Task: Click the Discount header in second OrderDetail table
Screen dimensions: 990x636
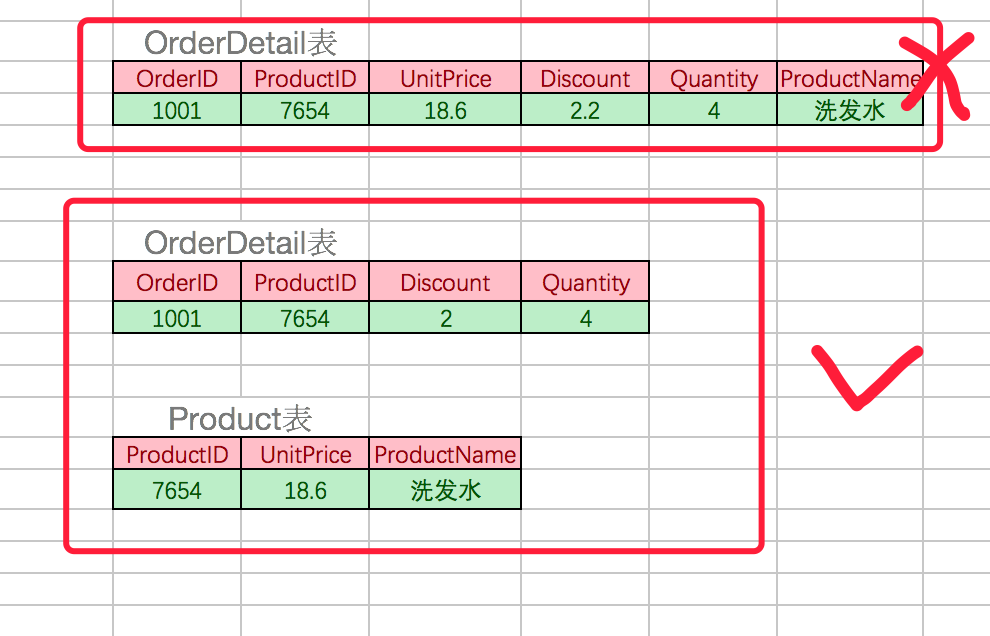Action: pos(445,282)
